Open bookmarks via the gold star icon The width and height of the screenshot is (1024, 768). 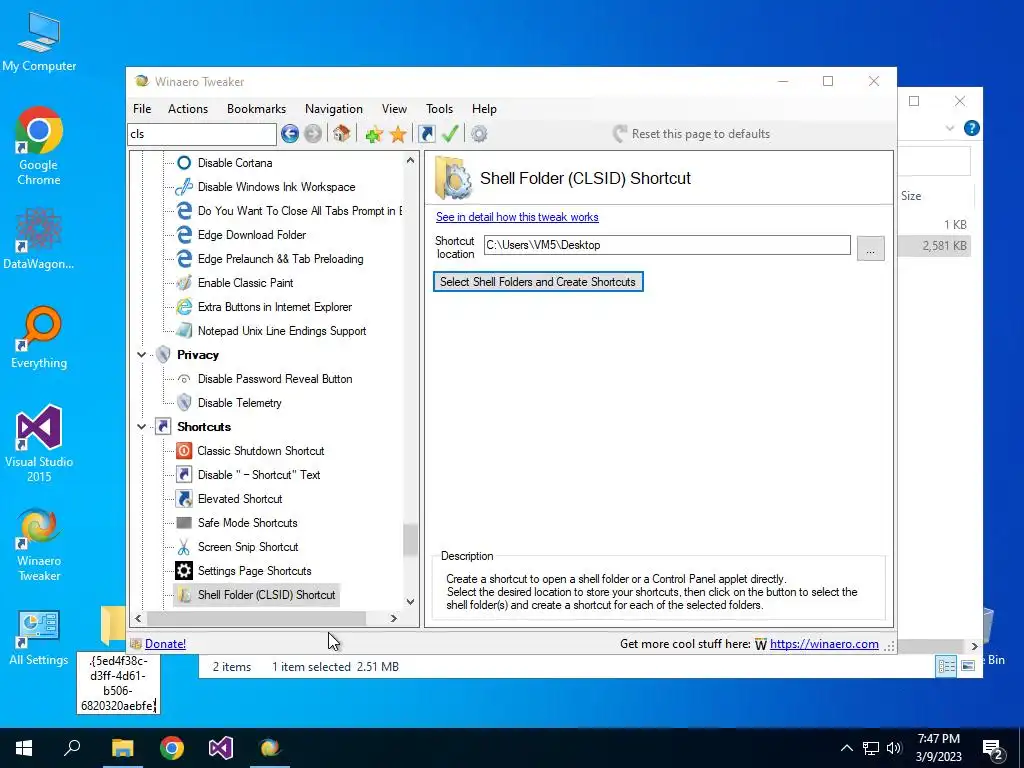click(x=398, y=134)
